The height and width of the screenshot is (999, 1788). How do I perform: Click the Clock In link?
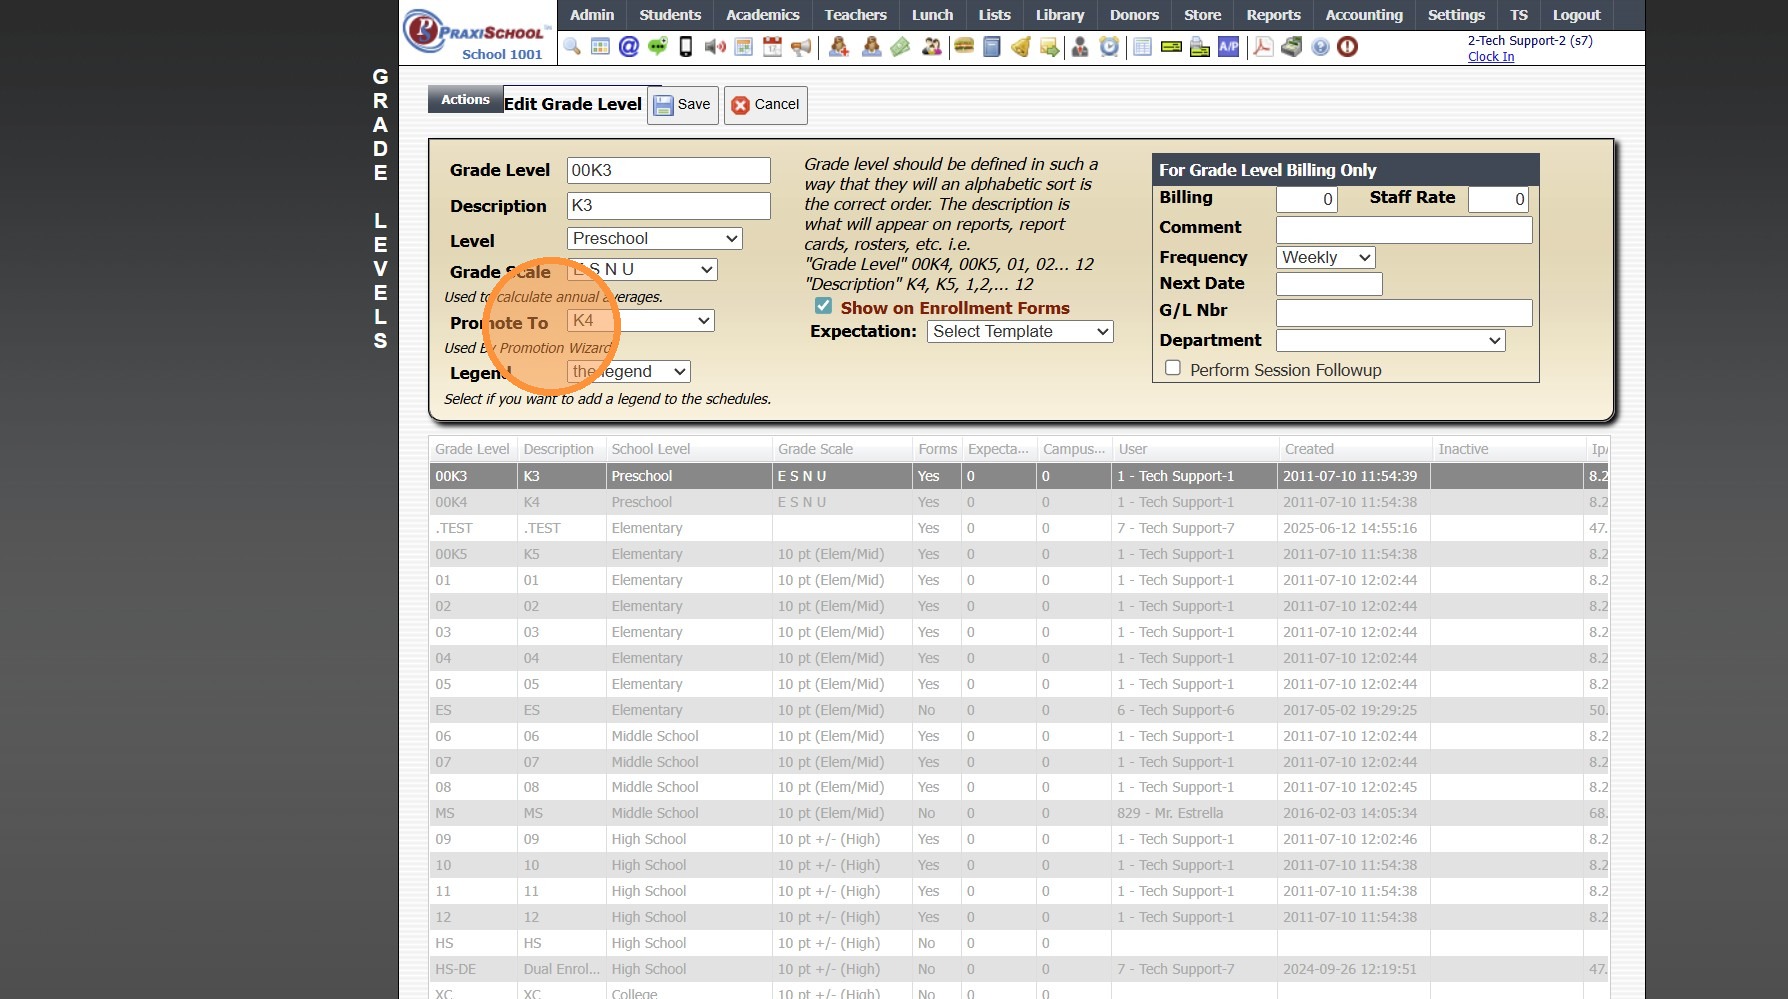click(x=1491, y=57)
